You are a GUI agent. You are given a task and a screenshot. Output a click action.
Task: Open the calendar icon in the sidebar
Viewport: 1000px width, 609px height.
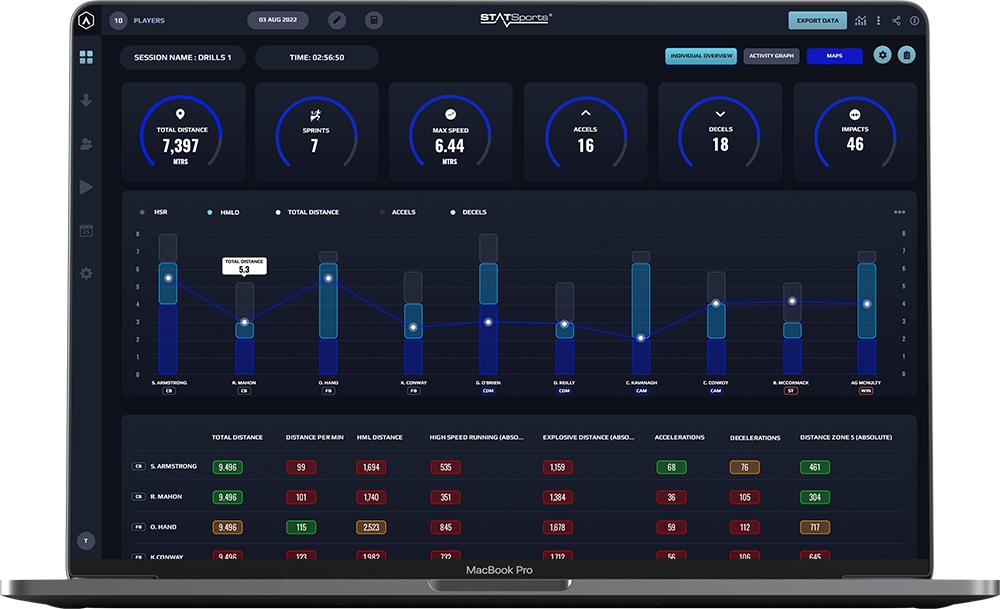click(87, 230)
